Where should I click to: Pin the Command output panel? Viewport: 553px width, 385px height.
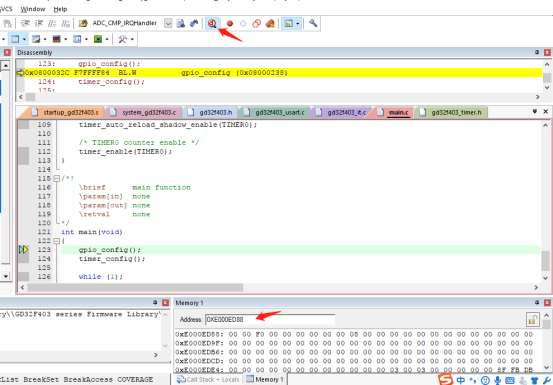pyautogui.click(x=155, y=302)
